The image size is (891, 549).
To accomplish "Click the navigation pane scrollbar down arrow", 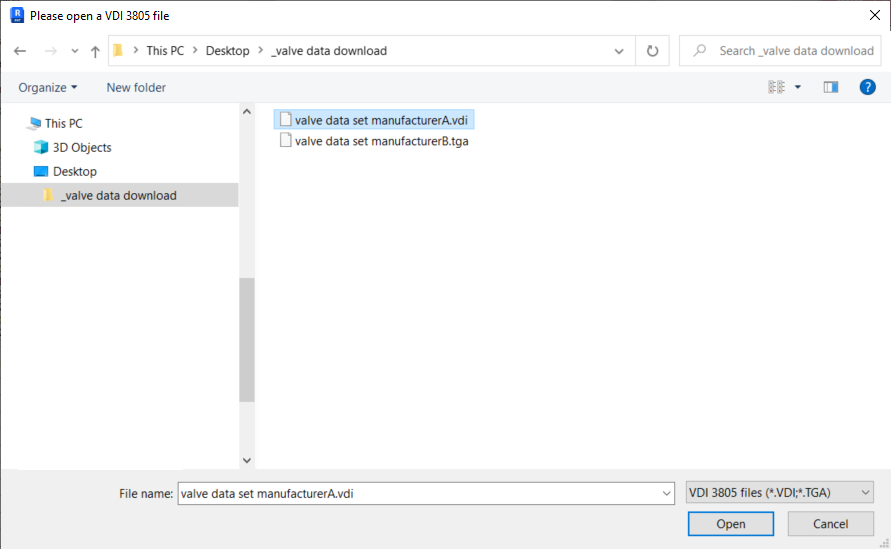I will [x=247, y=460].
